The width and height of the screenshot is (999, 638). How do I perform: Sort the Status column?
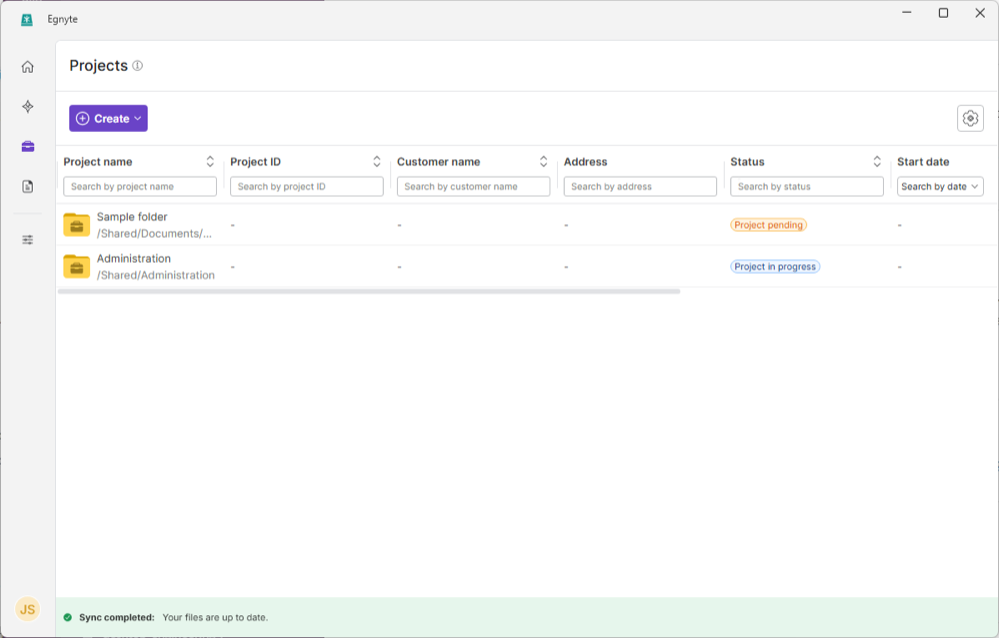tap(877, 162)
